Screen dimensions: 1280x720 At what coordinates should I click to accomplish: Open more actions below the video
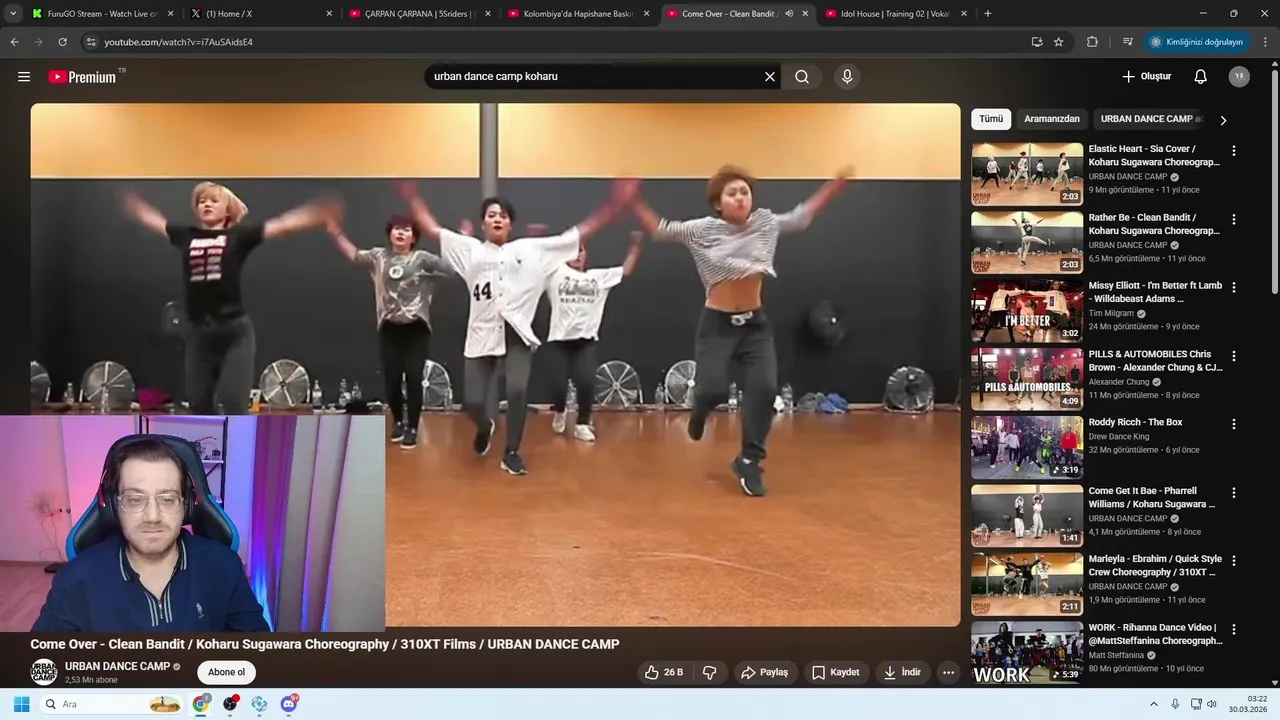tap(949, 673)
